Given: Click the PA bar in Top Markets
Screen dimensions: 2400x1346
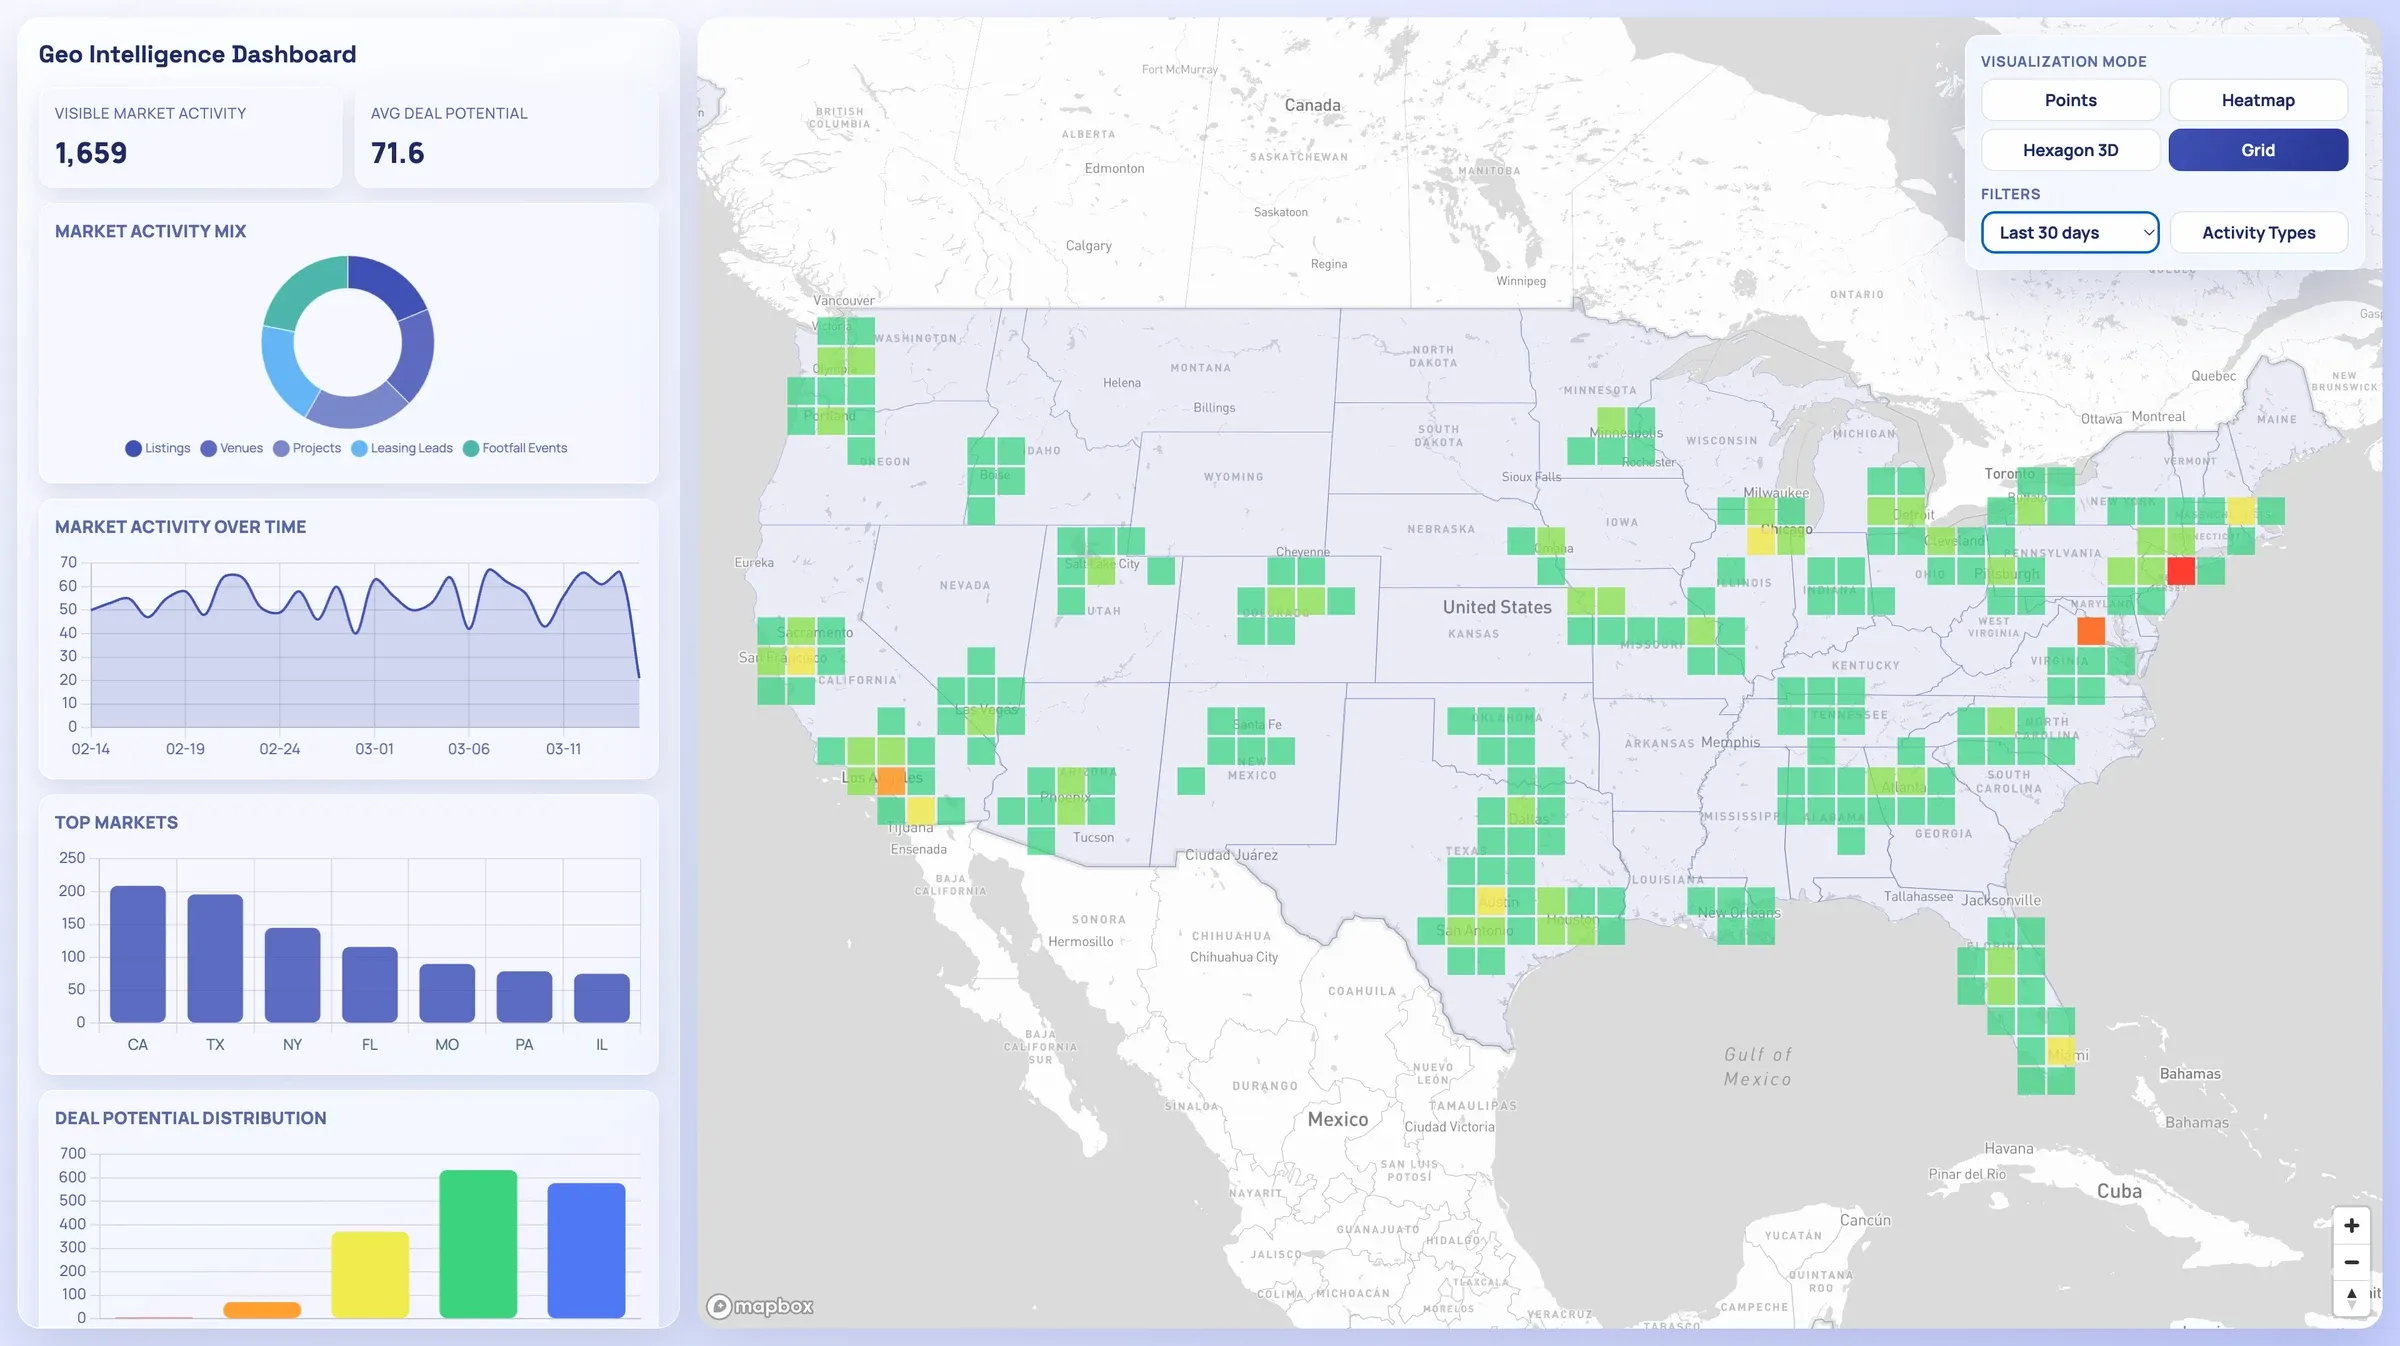Looking at the screenshot, I should click(x=524, y=997).
